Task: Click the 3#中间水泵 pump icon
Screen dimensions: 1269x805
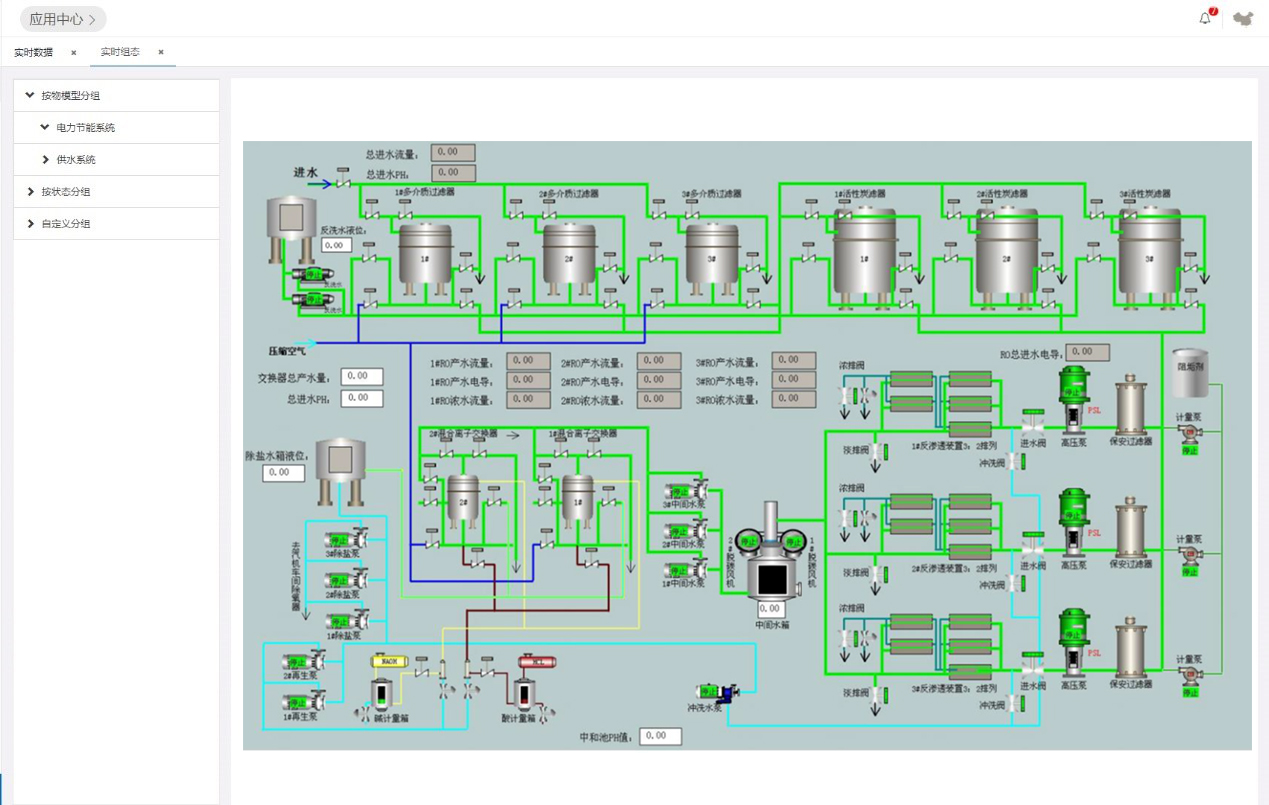Action: click(687, 492)
